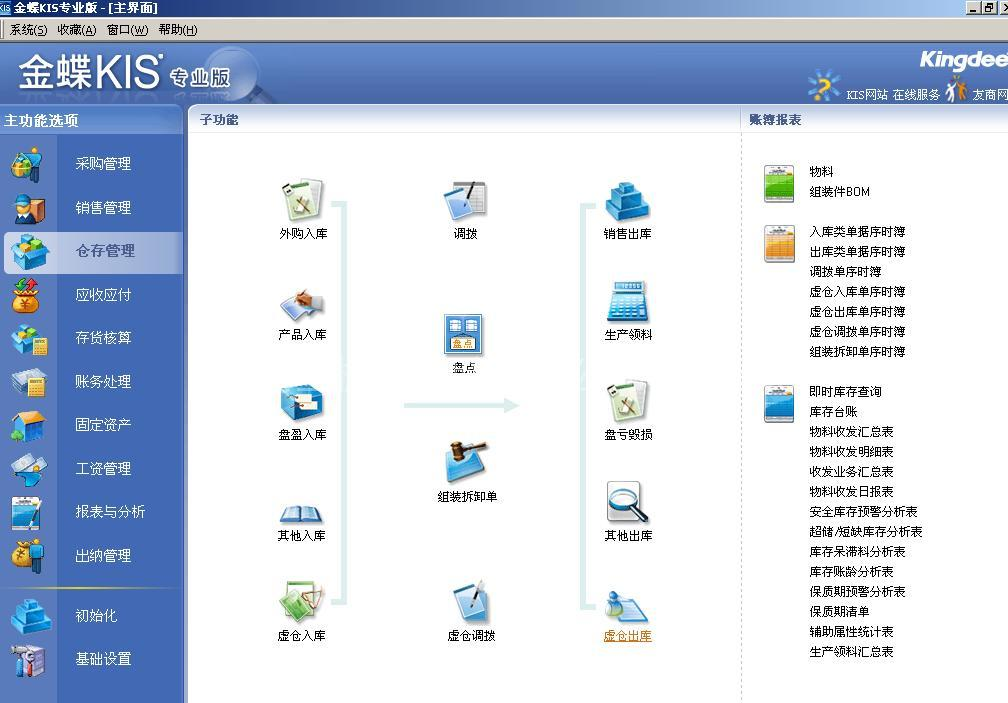Screen dimensions: 1008x703
Task: Open the 帮助 menu
Action: coord(177,30)
